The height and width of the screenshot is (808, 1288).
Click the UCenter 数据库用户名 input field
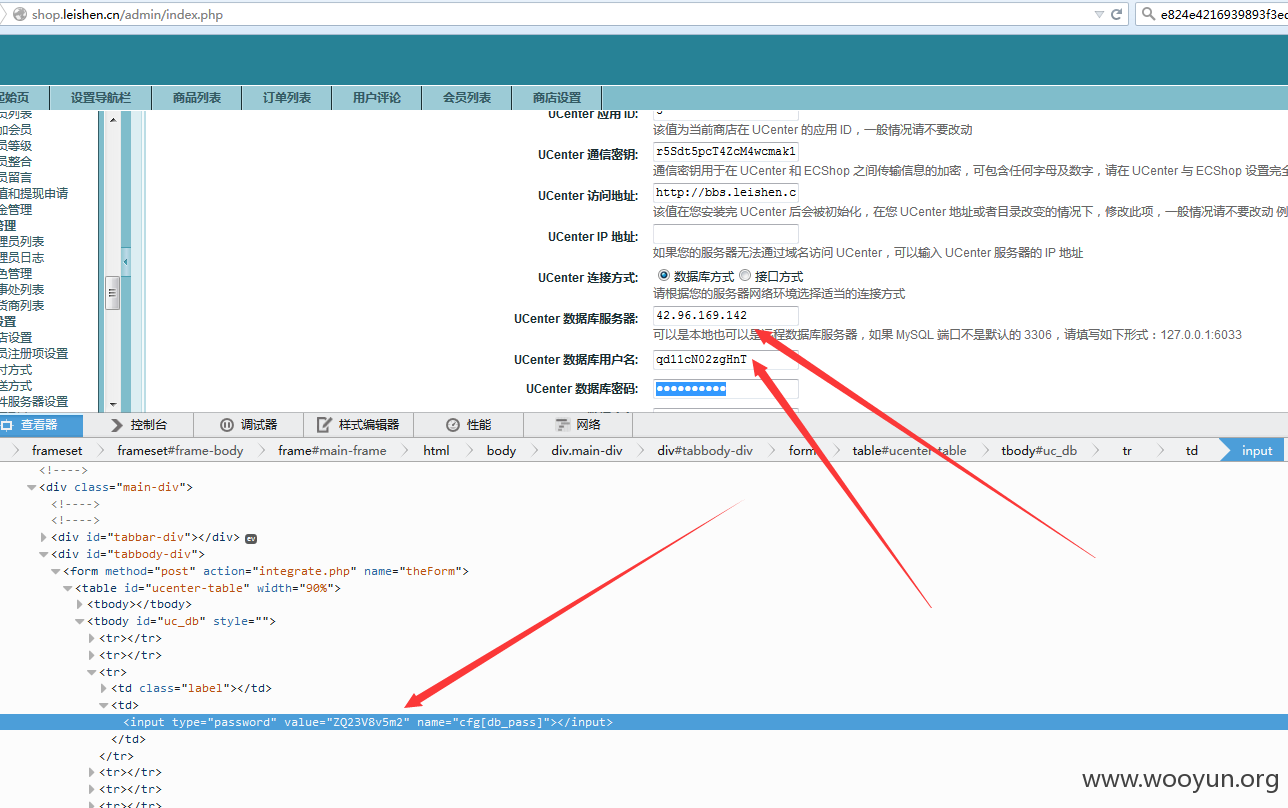(726, 360)
